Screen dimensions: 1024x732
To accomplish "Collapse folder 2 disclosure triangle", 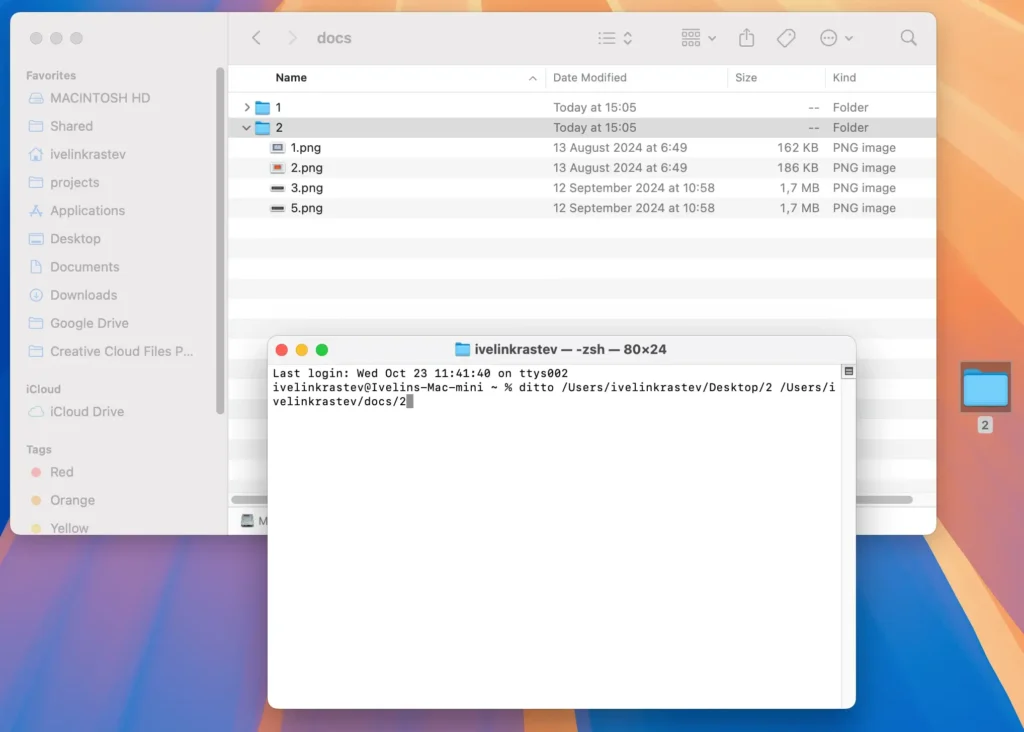I will [246, 127].
